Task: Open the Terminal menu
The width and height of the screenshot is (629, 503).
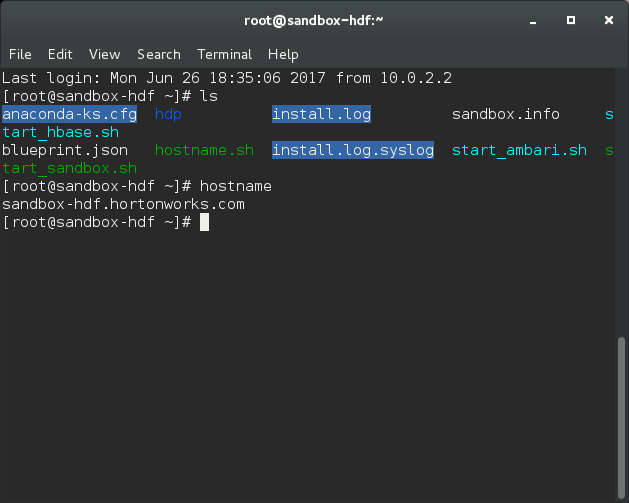Action: (x=224, y=54)
